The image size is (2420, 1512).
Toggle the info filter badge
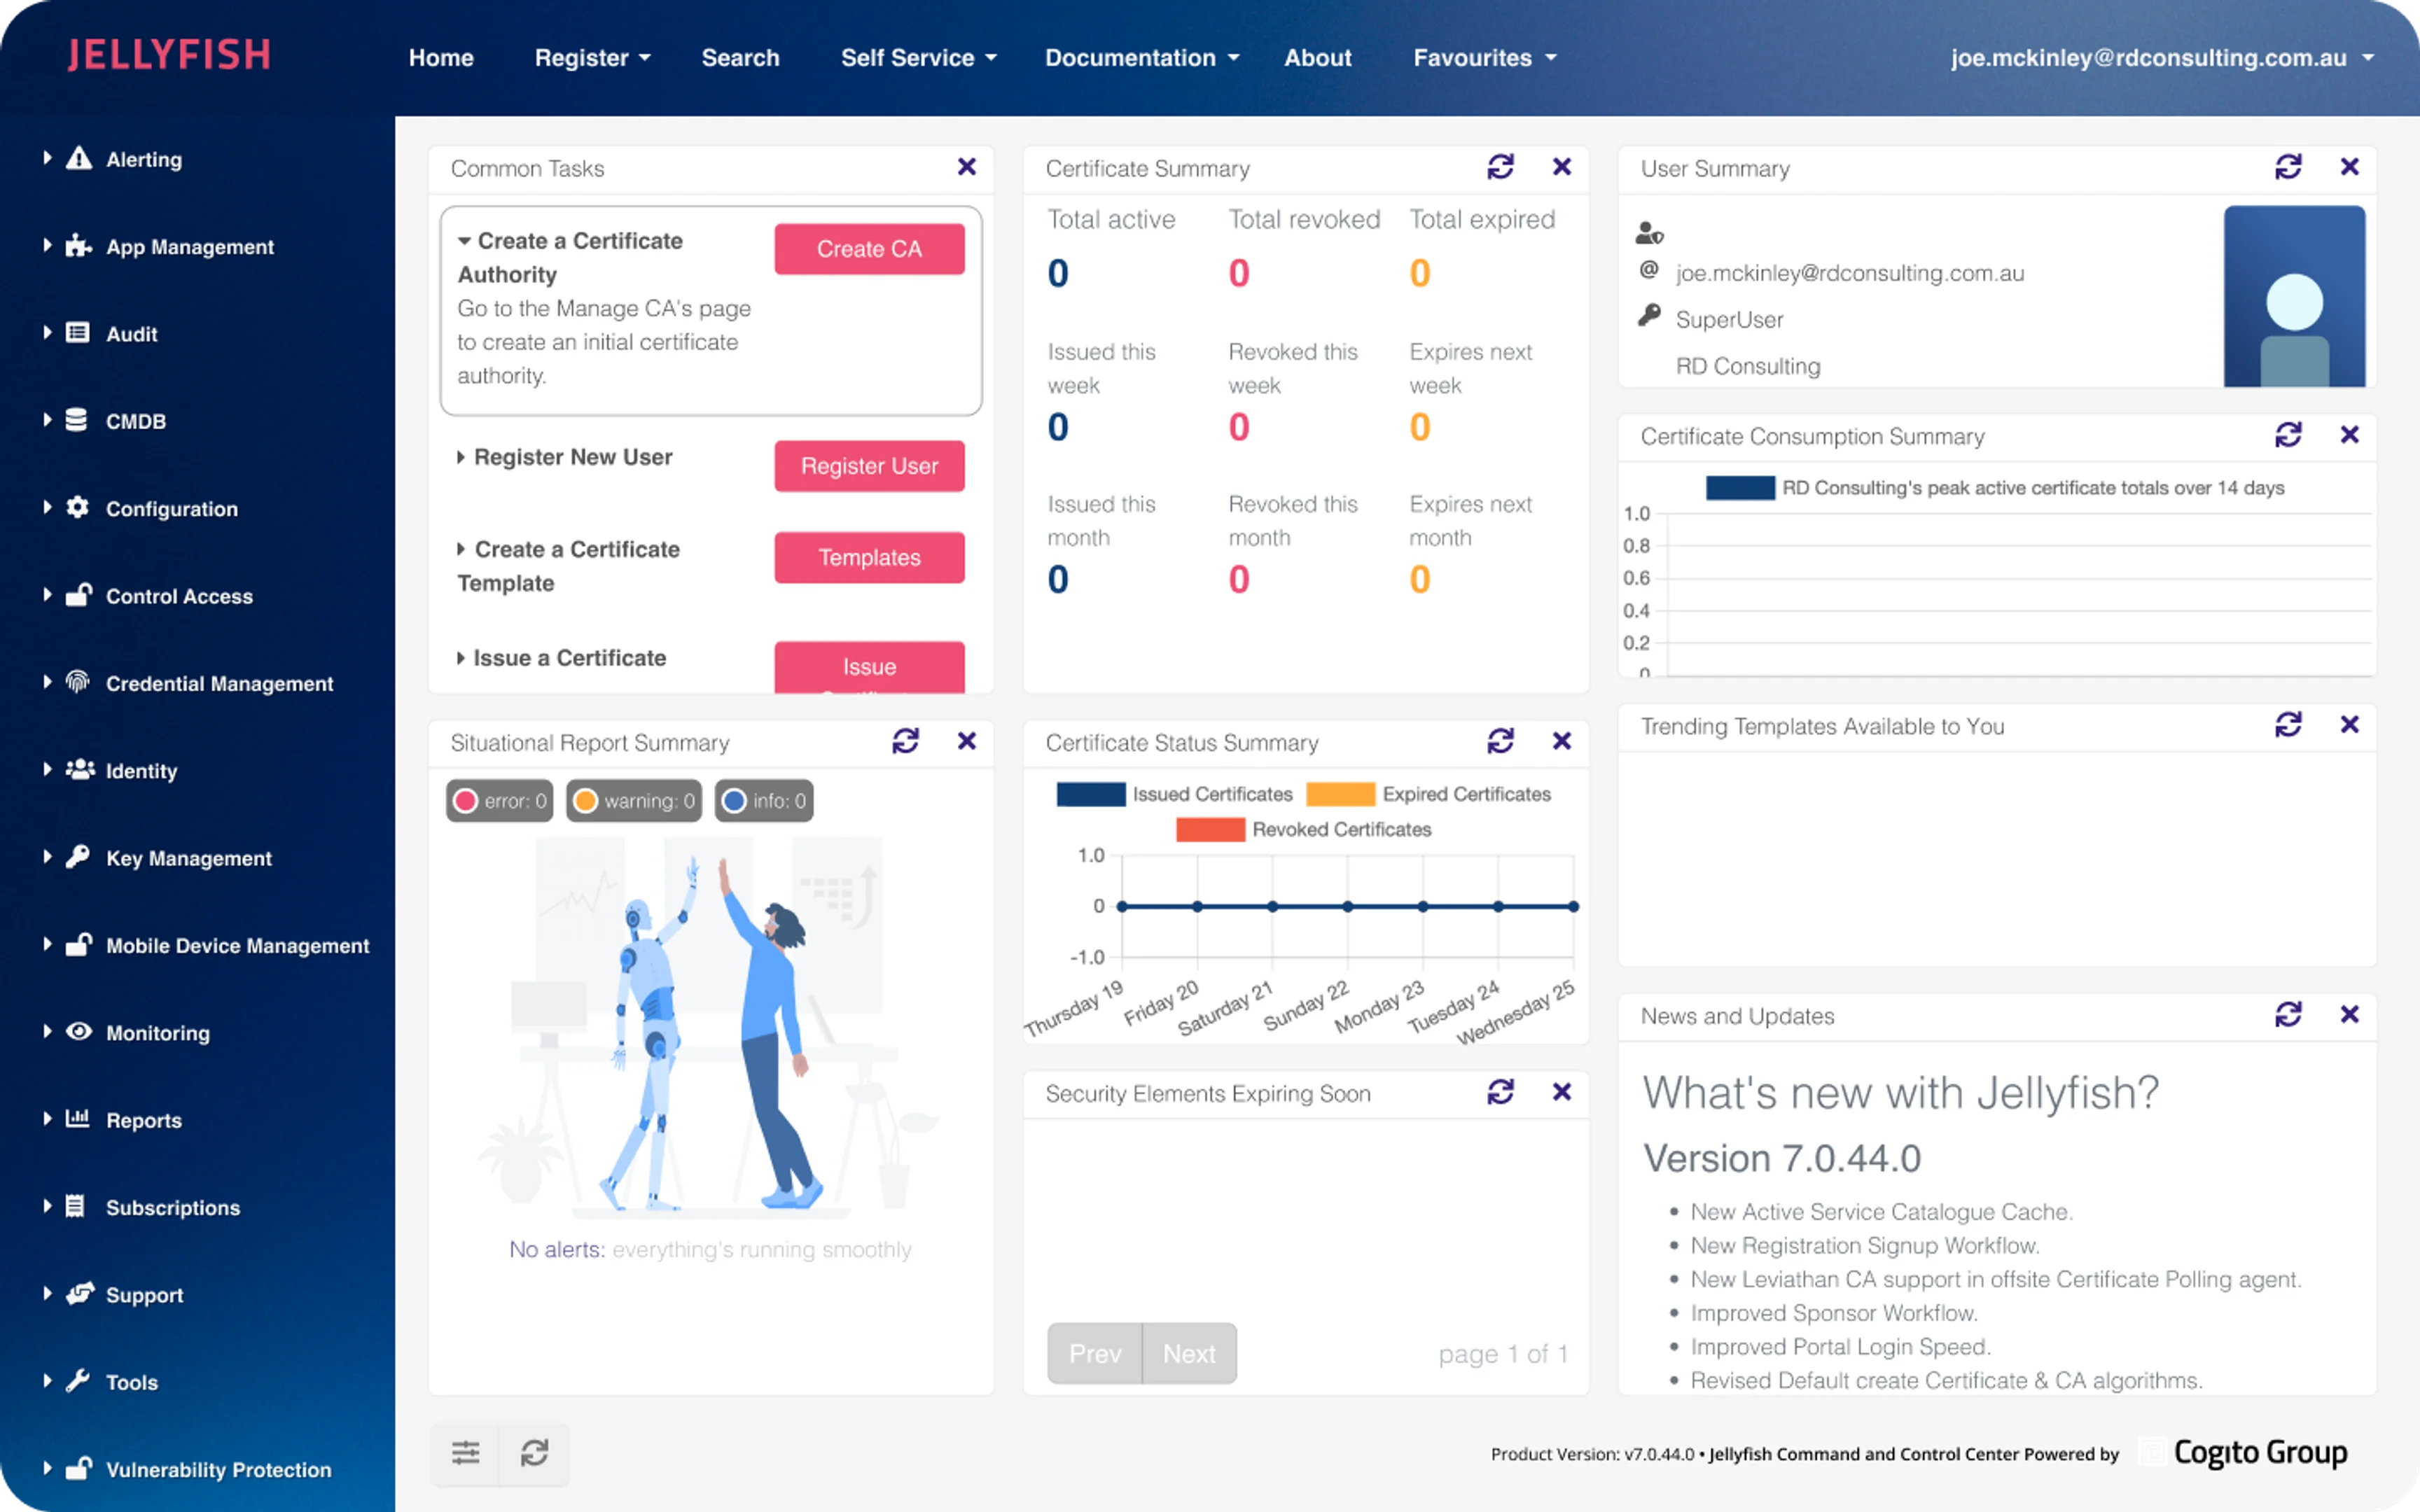click(763, 800)
